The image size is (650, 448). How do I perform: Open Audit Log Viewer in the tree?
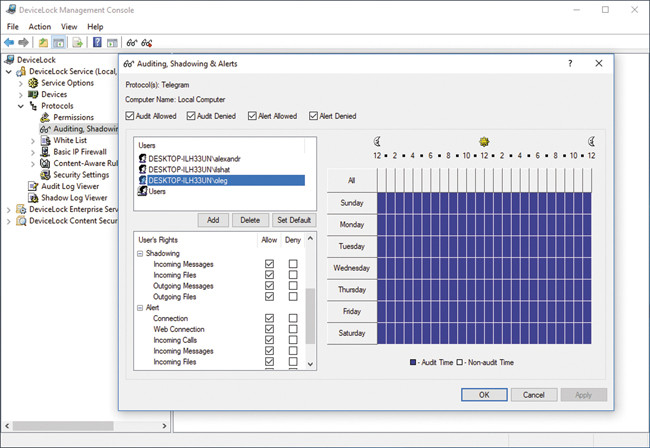point(70,186)
